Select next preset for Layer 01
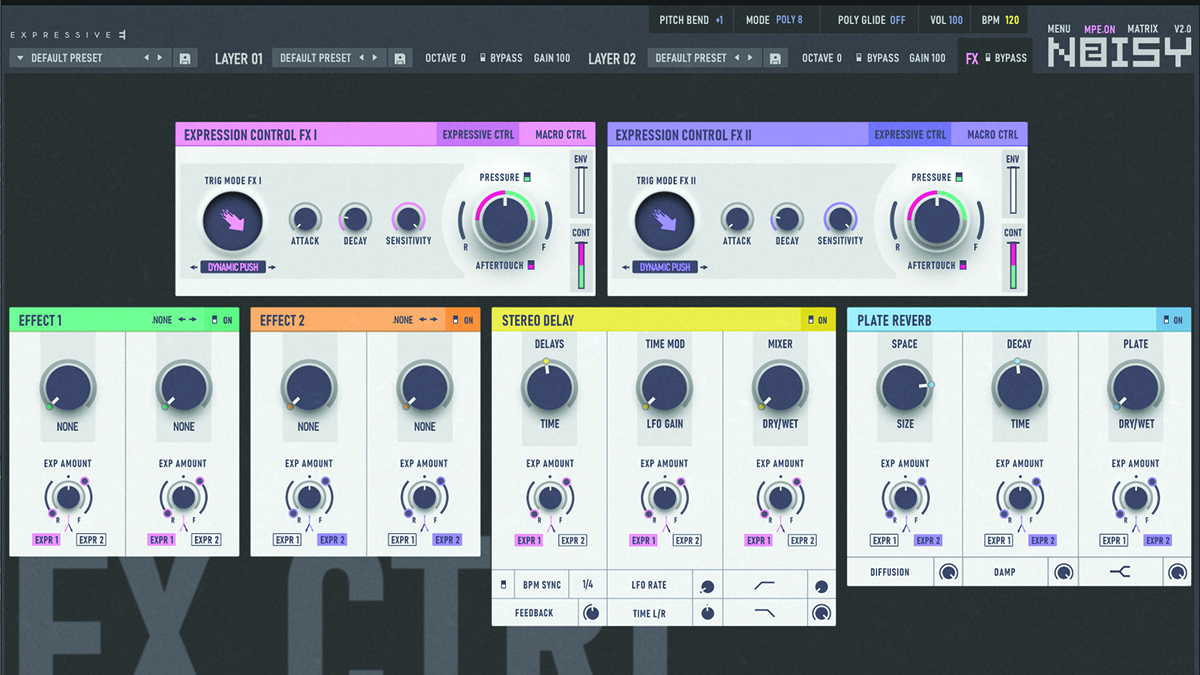 point(375,58)
